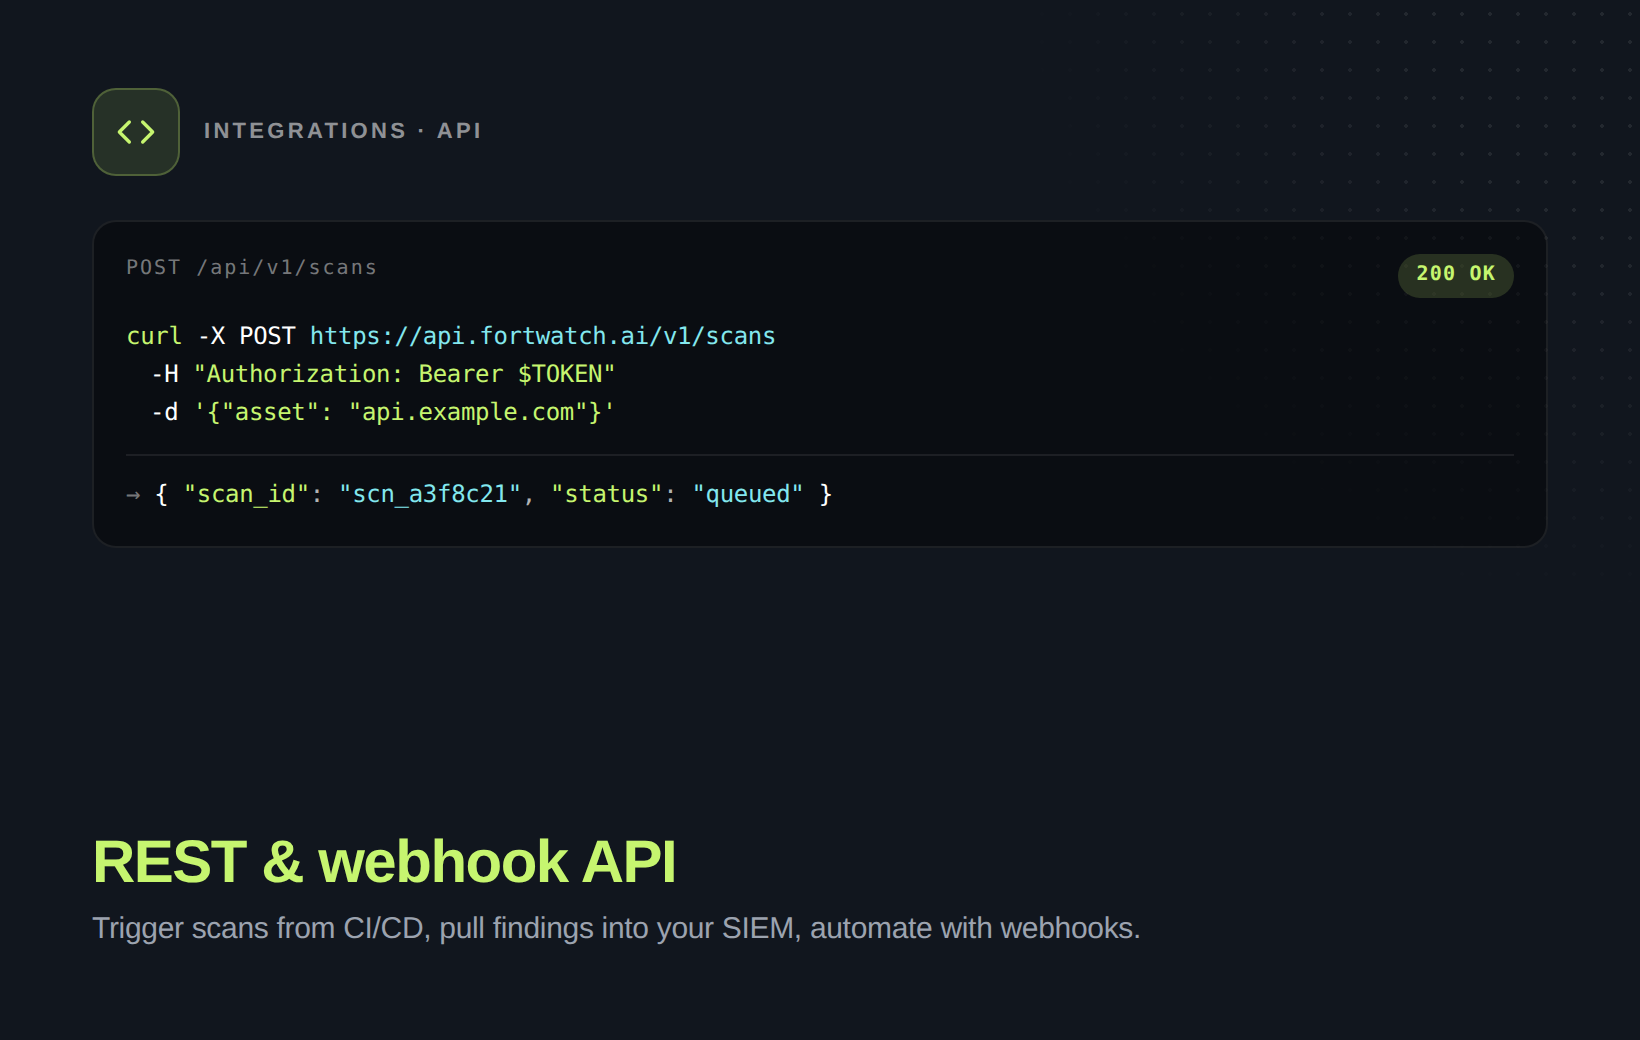This screenshot has width=1640, height=1040.
Task: Click the rounded icon container above the heading
Action: tap(135, 131)
